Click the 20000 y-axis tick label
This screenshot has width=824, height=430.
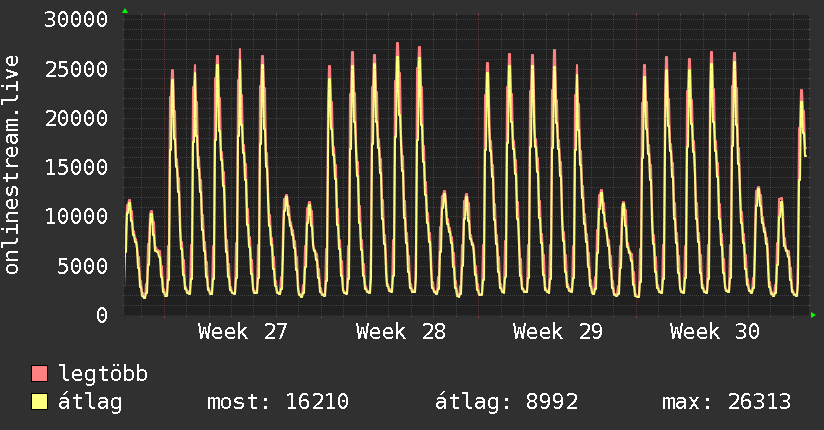click(76, 118)
